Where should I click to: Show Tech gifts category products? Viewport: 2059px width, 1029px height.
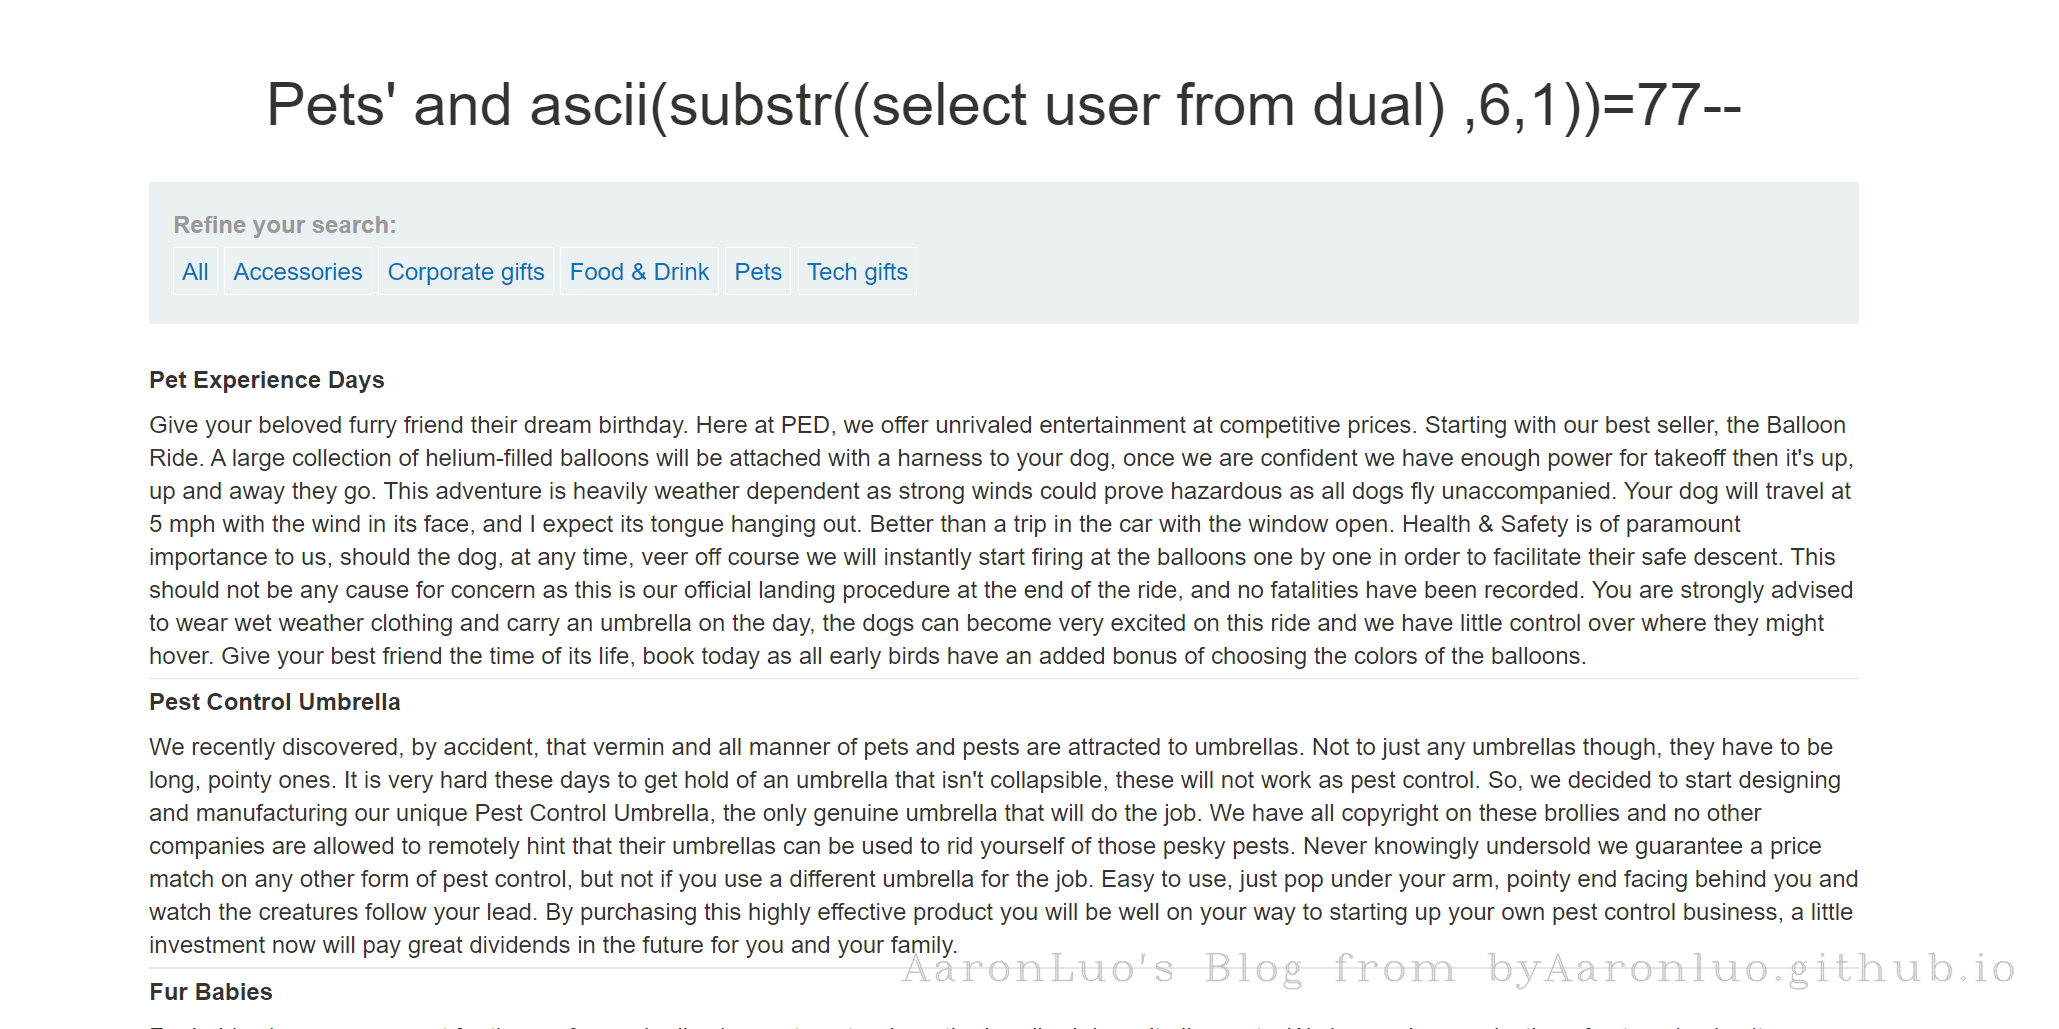[x=857, y=272]
